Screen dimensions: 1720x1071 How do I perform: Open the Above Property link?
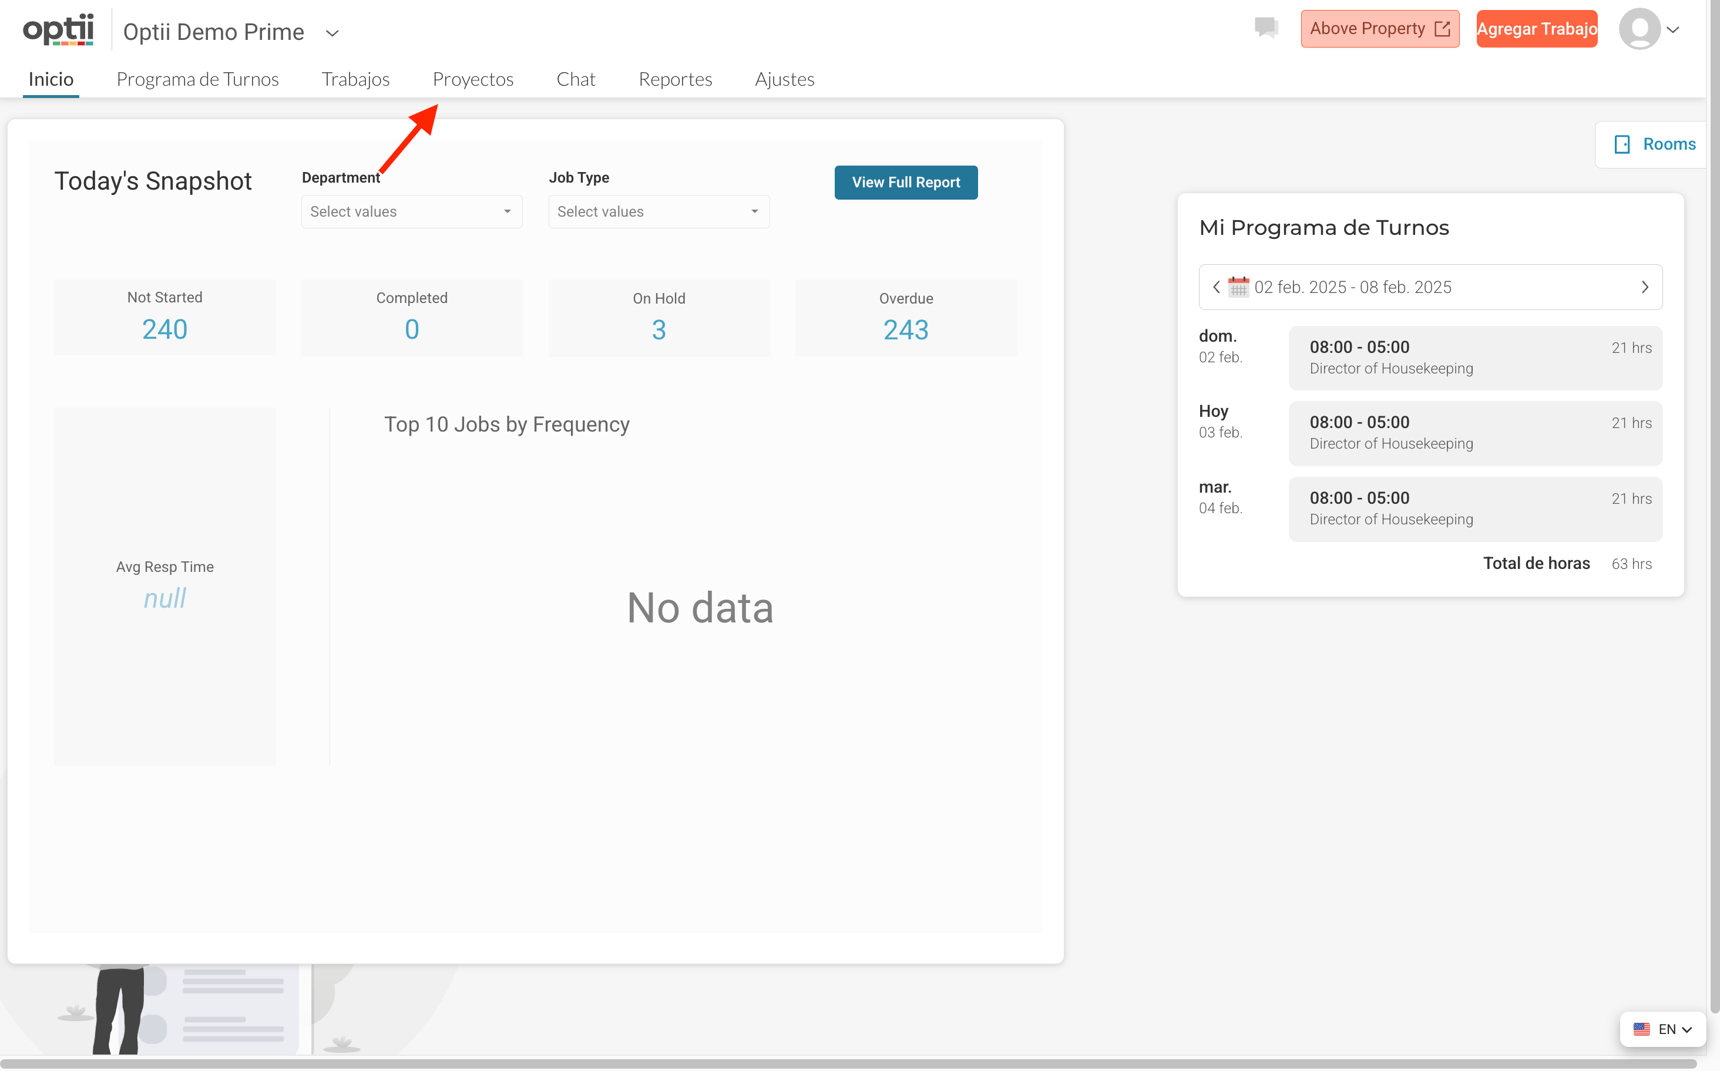coord(1379,29)
